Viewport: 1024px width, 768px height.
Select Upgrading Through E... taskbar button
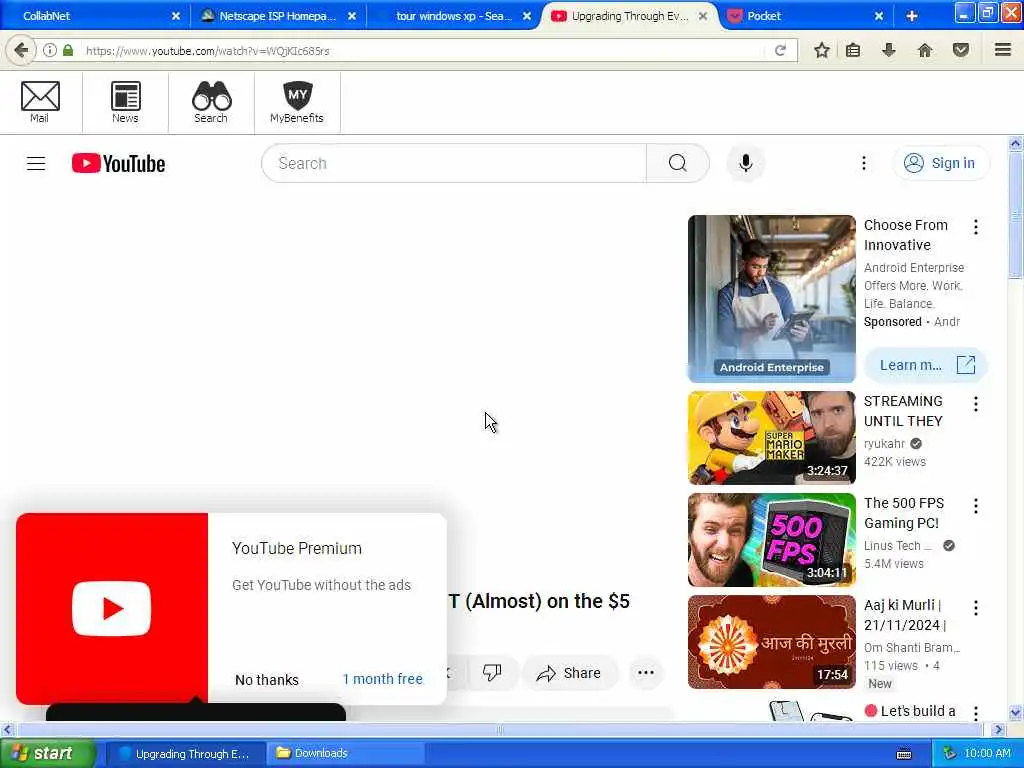(x=185, y=754)
